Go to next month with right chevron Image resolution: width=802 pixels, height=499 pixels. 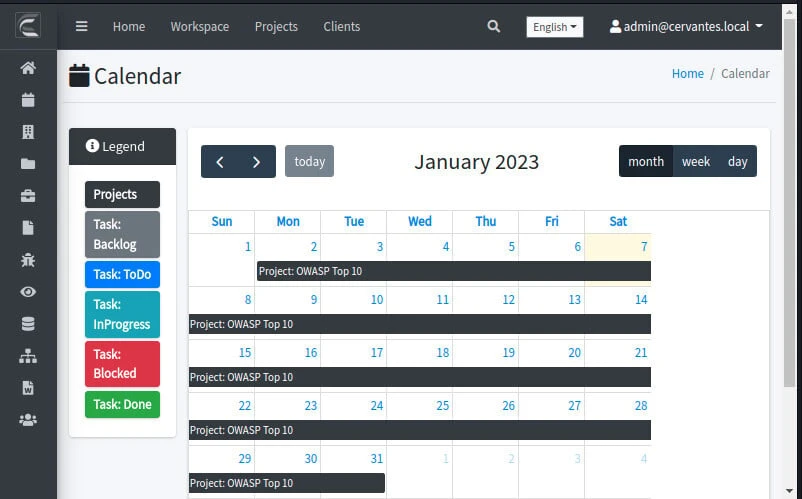(x=256, y=162)
